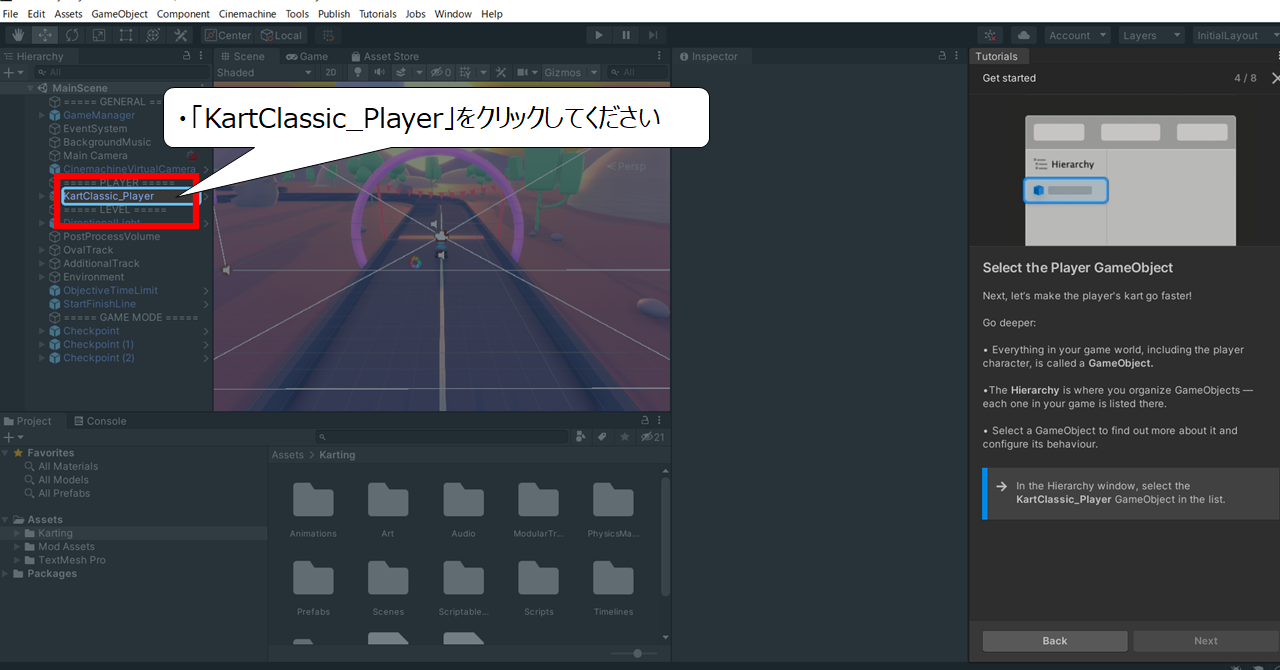Viewport: 1280px width, 670px height.
Task: Switch to the Asset Store tab
Action: point(384,56)
